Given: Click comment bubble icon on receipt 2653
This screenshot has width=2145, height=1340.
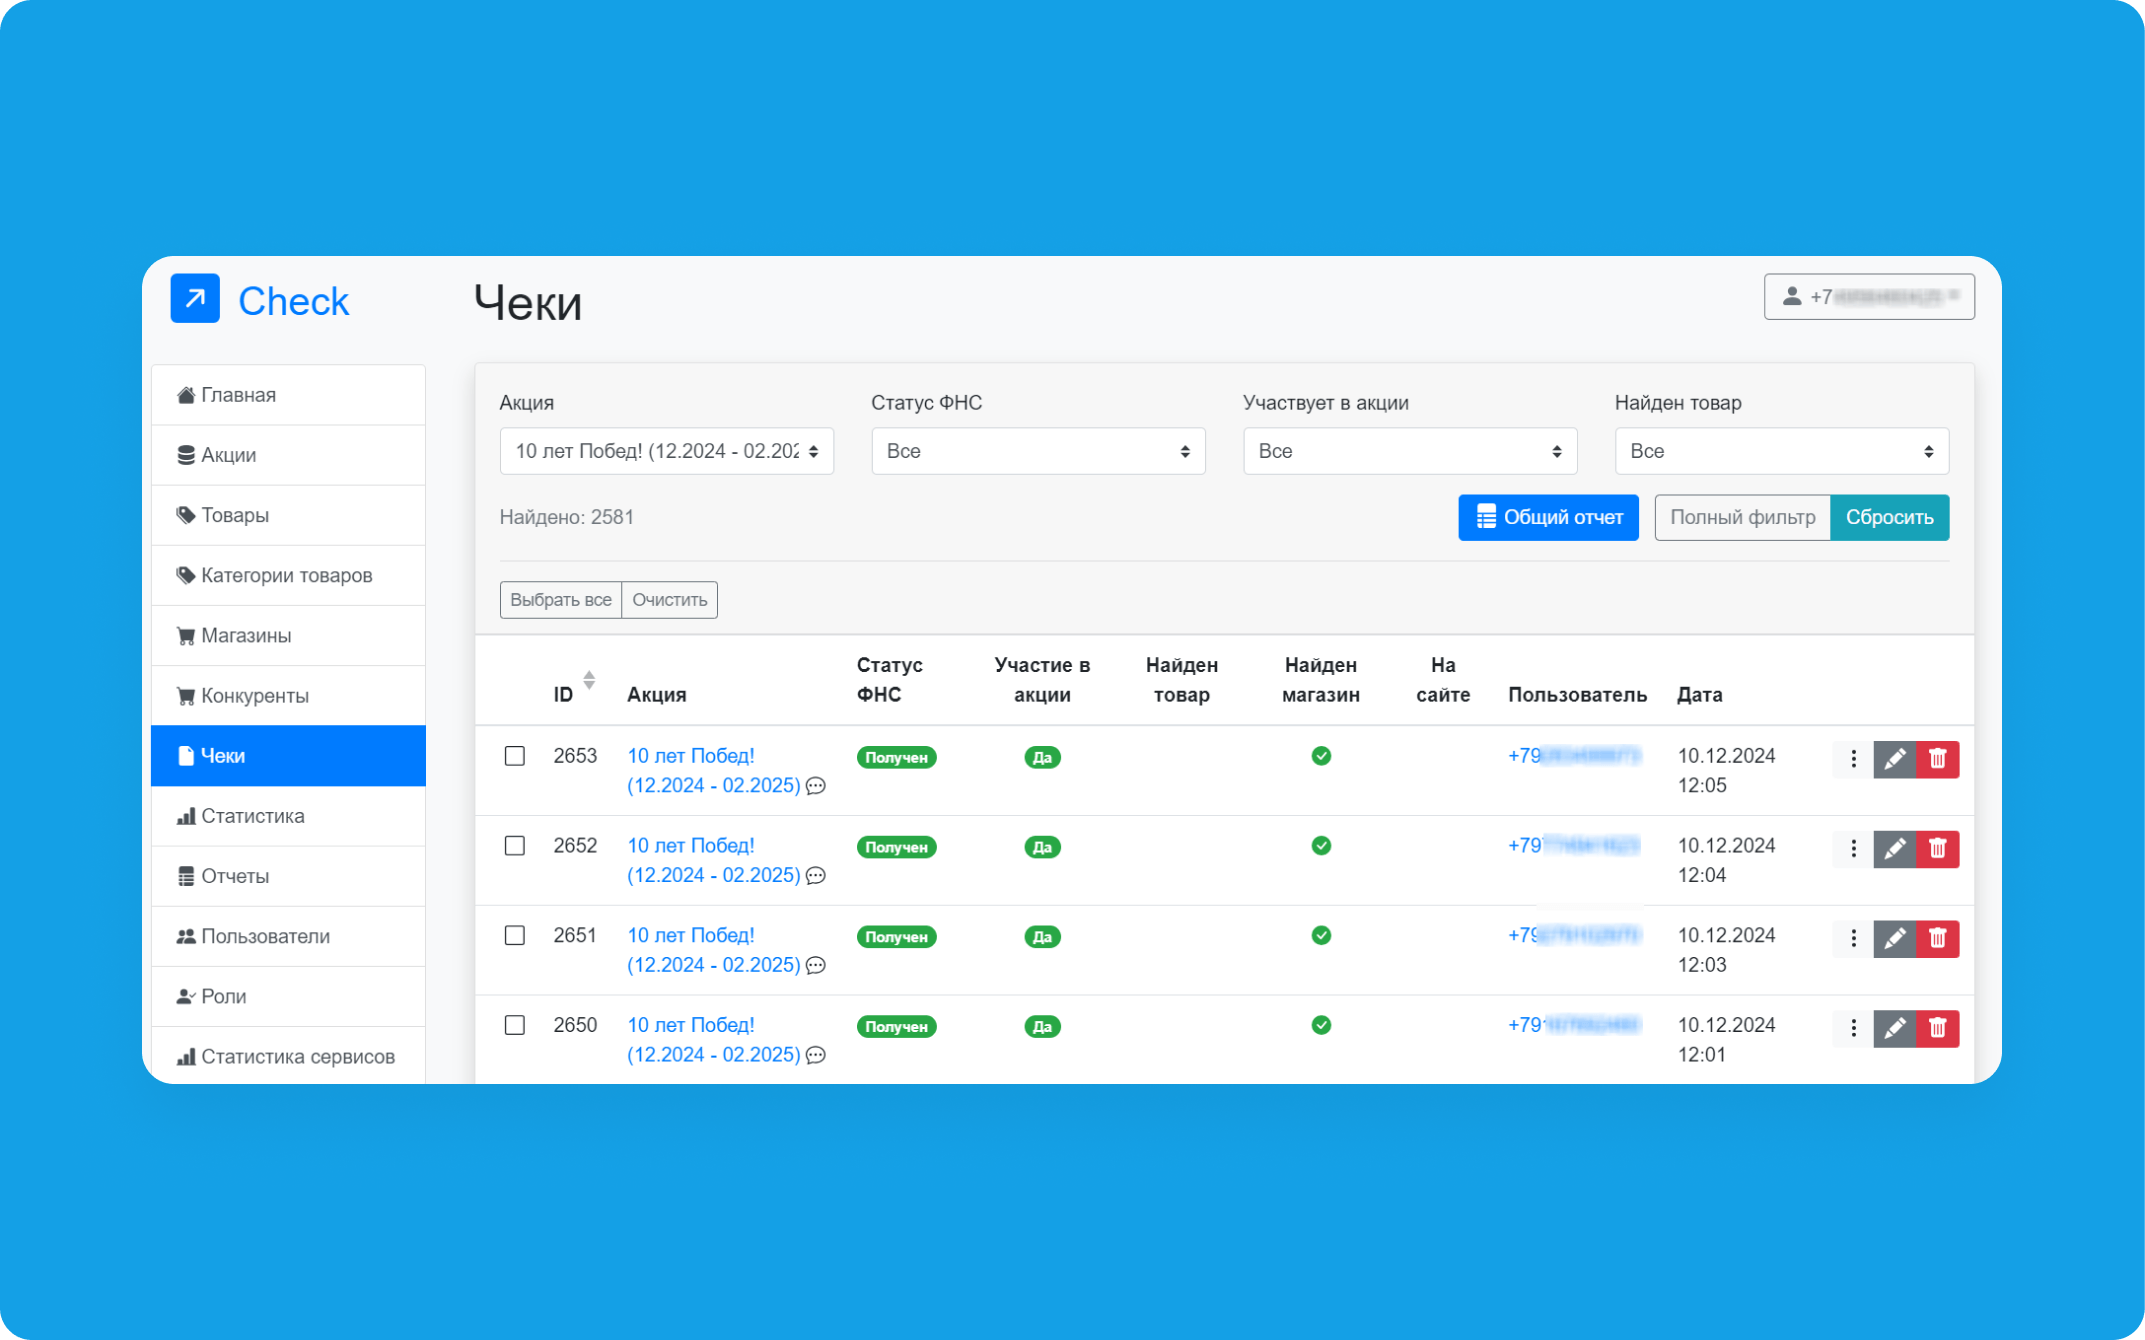Looking at the screenshot, I should (x=816, y=786).
